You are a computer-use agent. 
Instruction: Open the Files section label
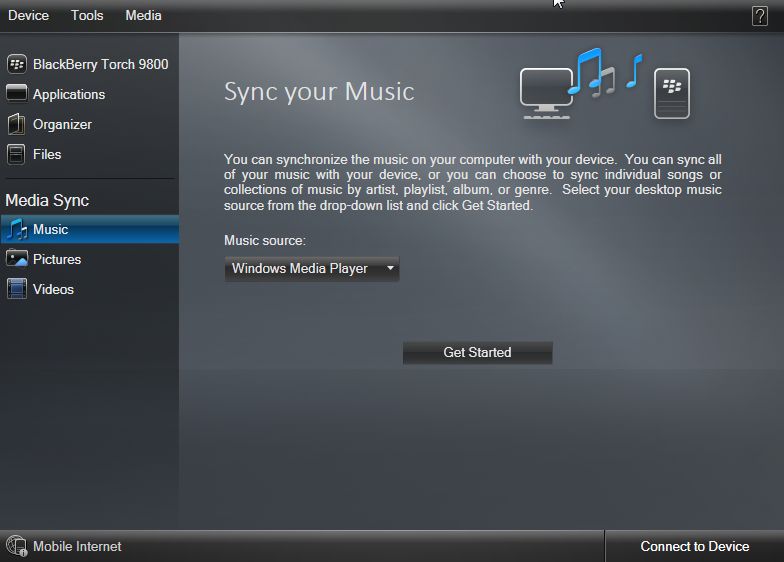pyautogui.click(x=47, y=154)
